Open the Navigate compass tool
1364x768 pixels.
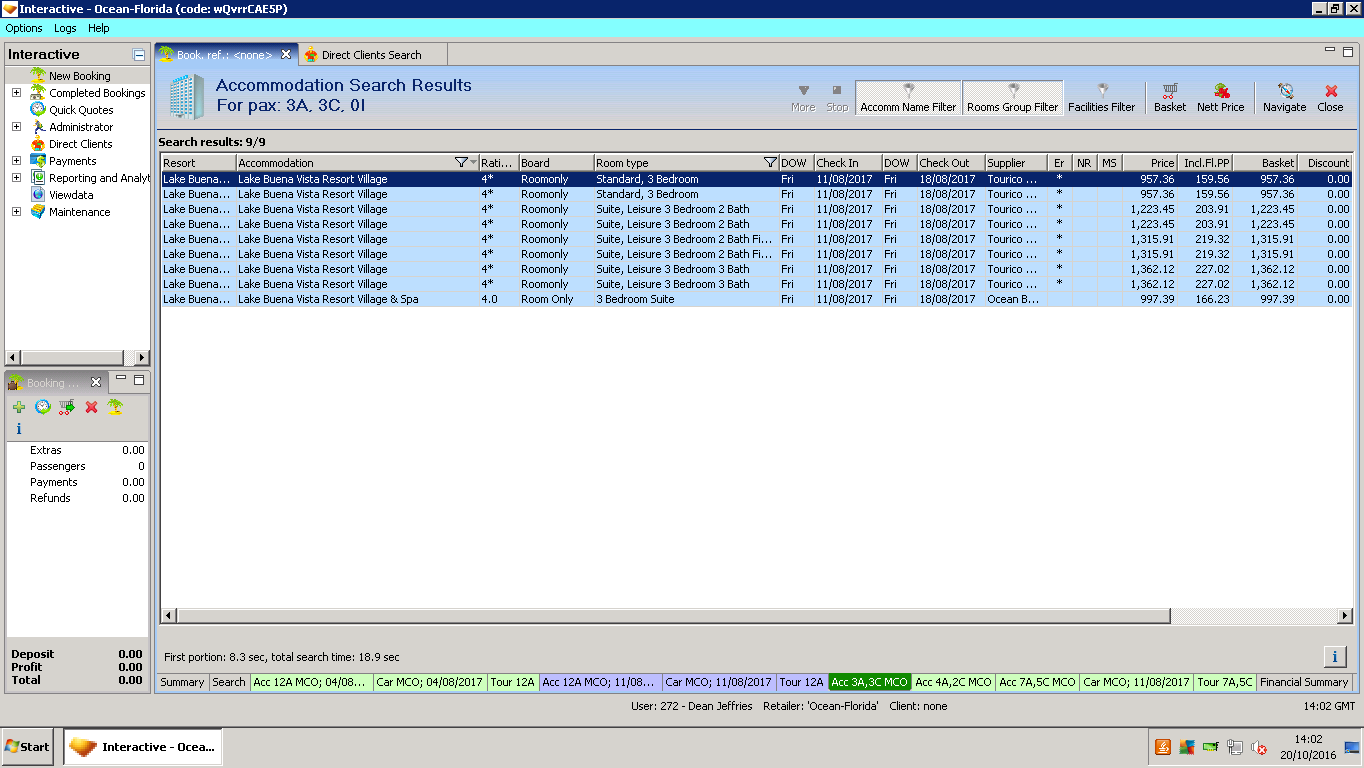1284,97
